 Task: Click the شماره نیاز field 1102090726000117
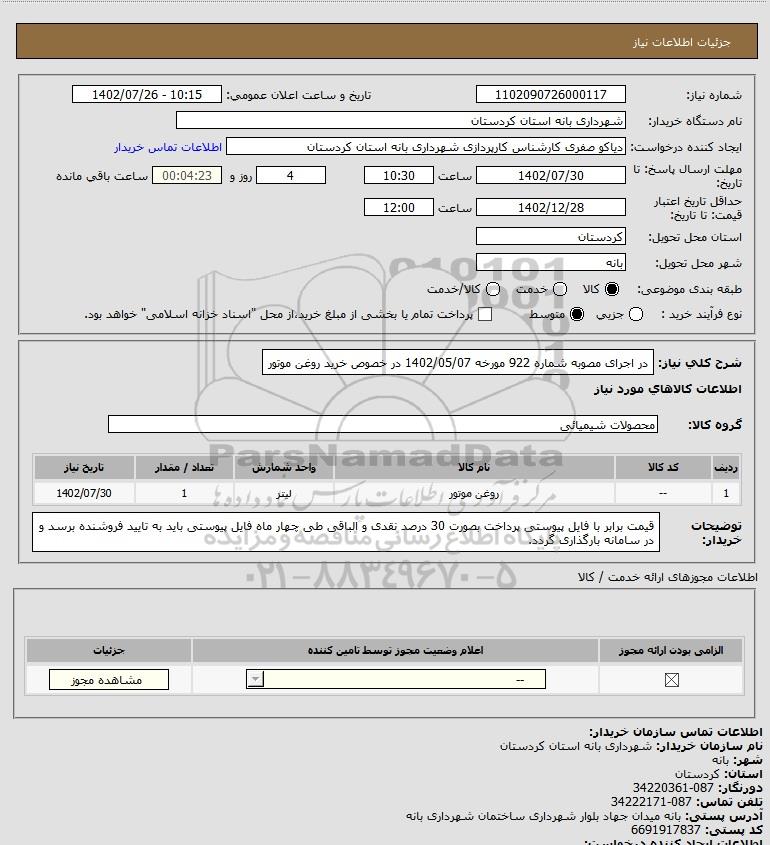pyautogui.click(x=551, y=94)
